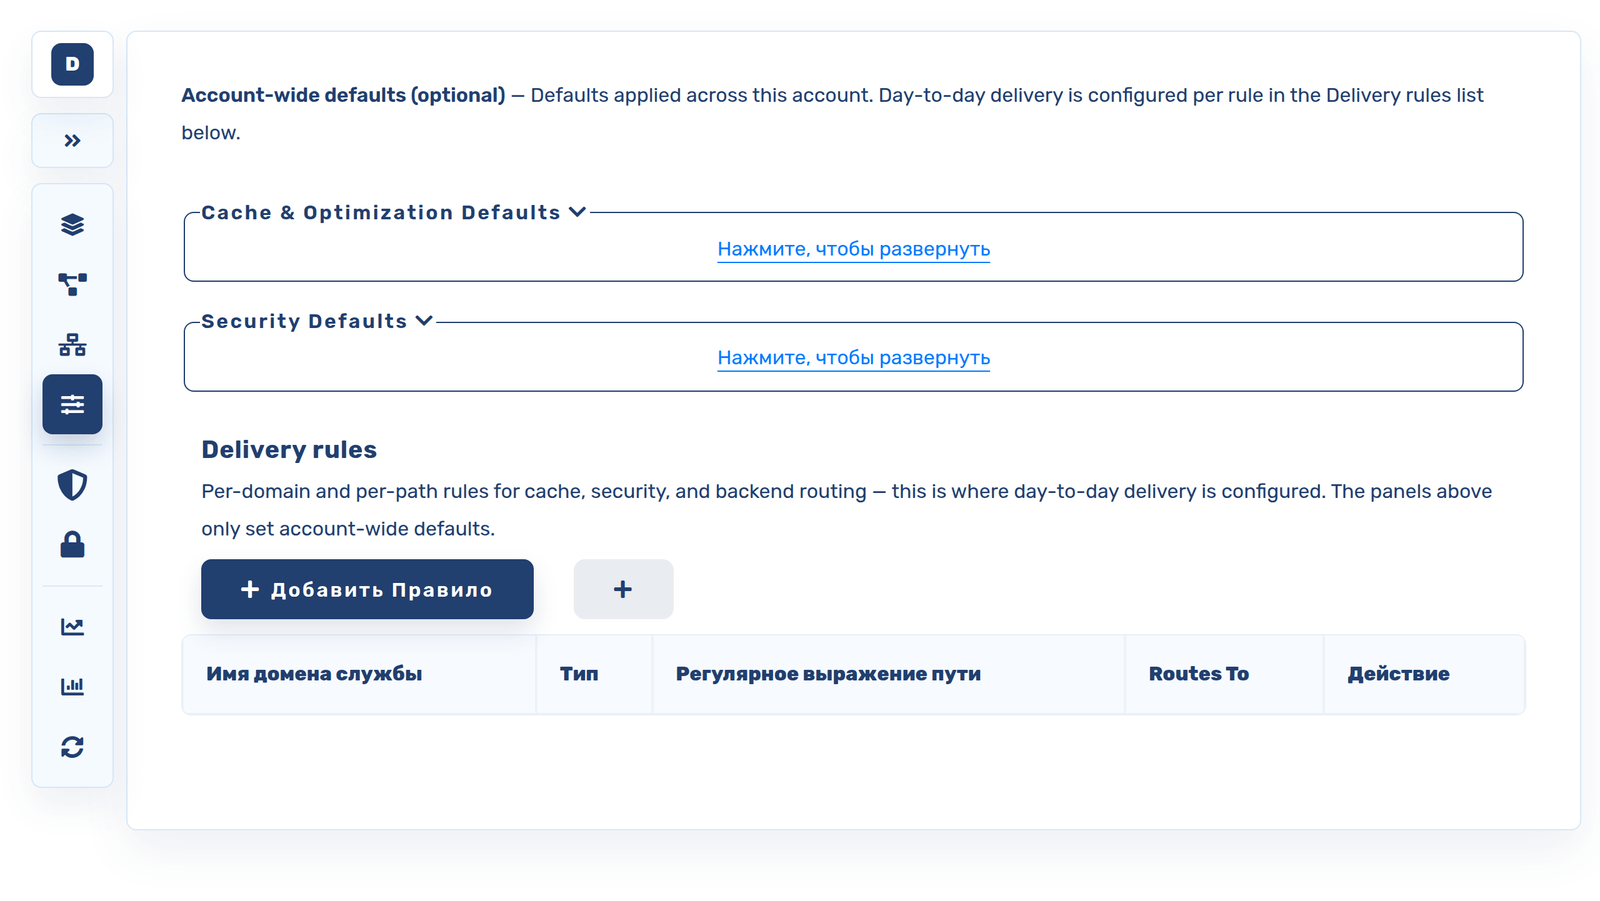Click the Добавить Правило button
This screenshot has width=1600, height=901.
click(x=367, y=589)
